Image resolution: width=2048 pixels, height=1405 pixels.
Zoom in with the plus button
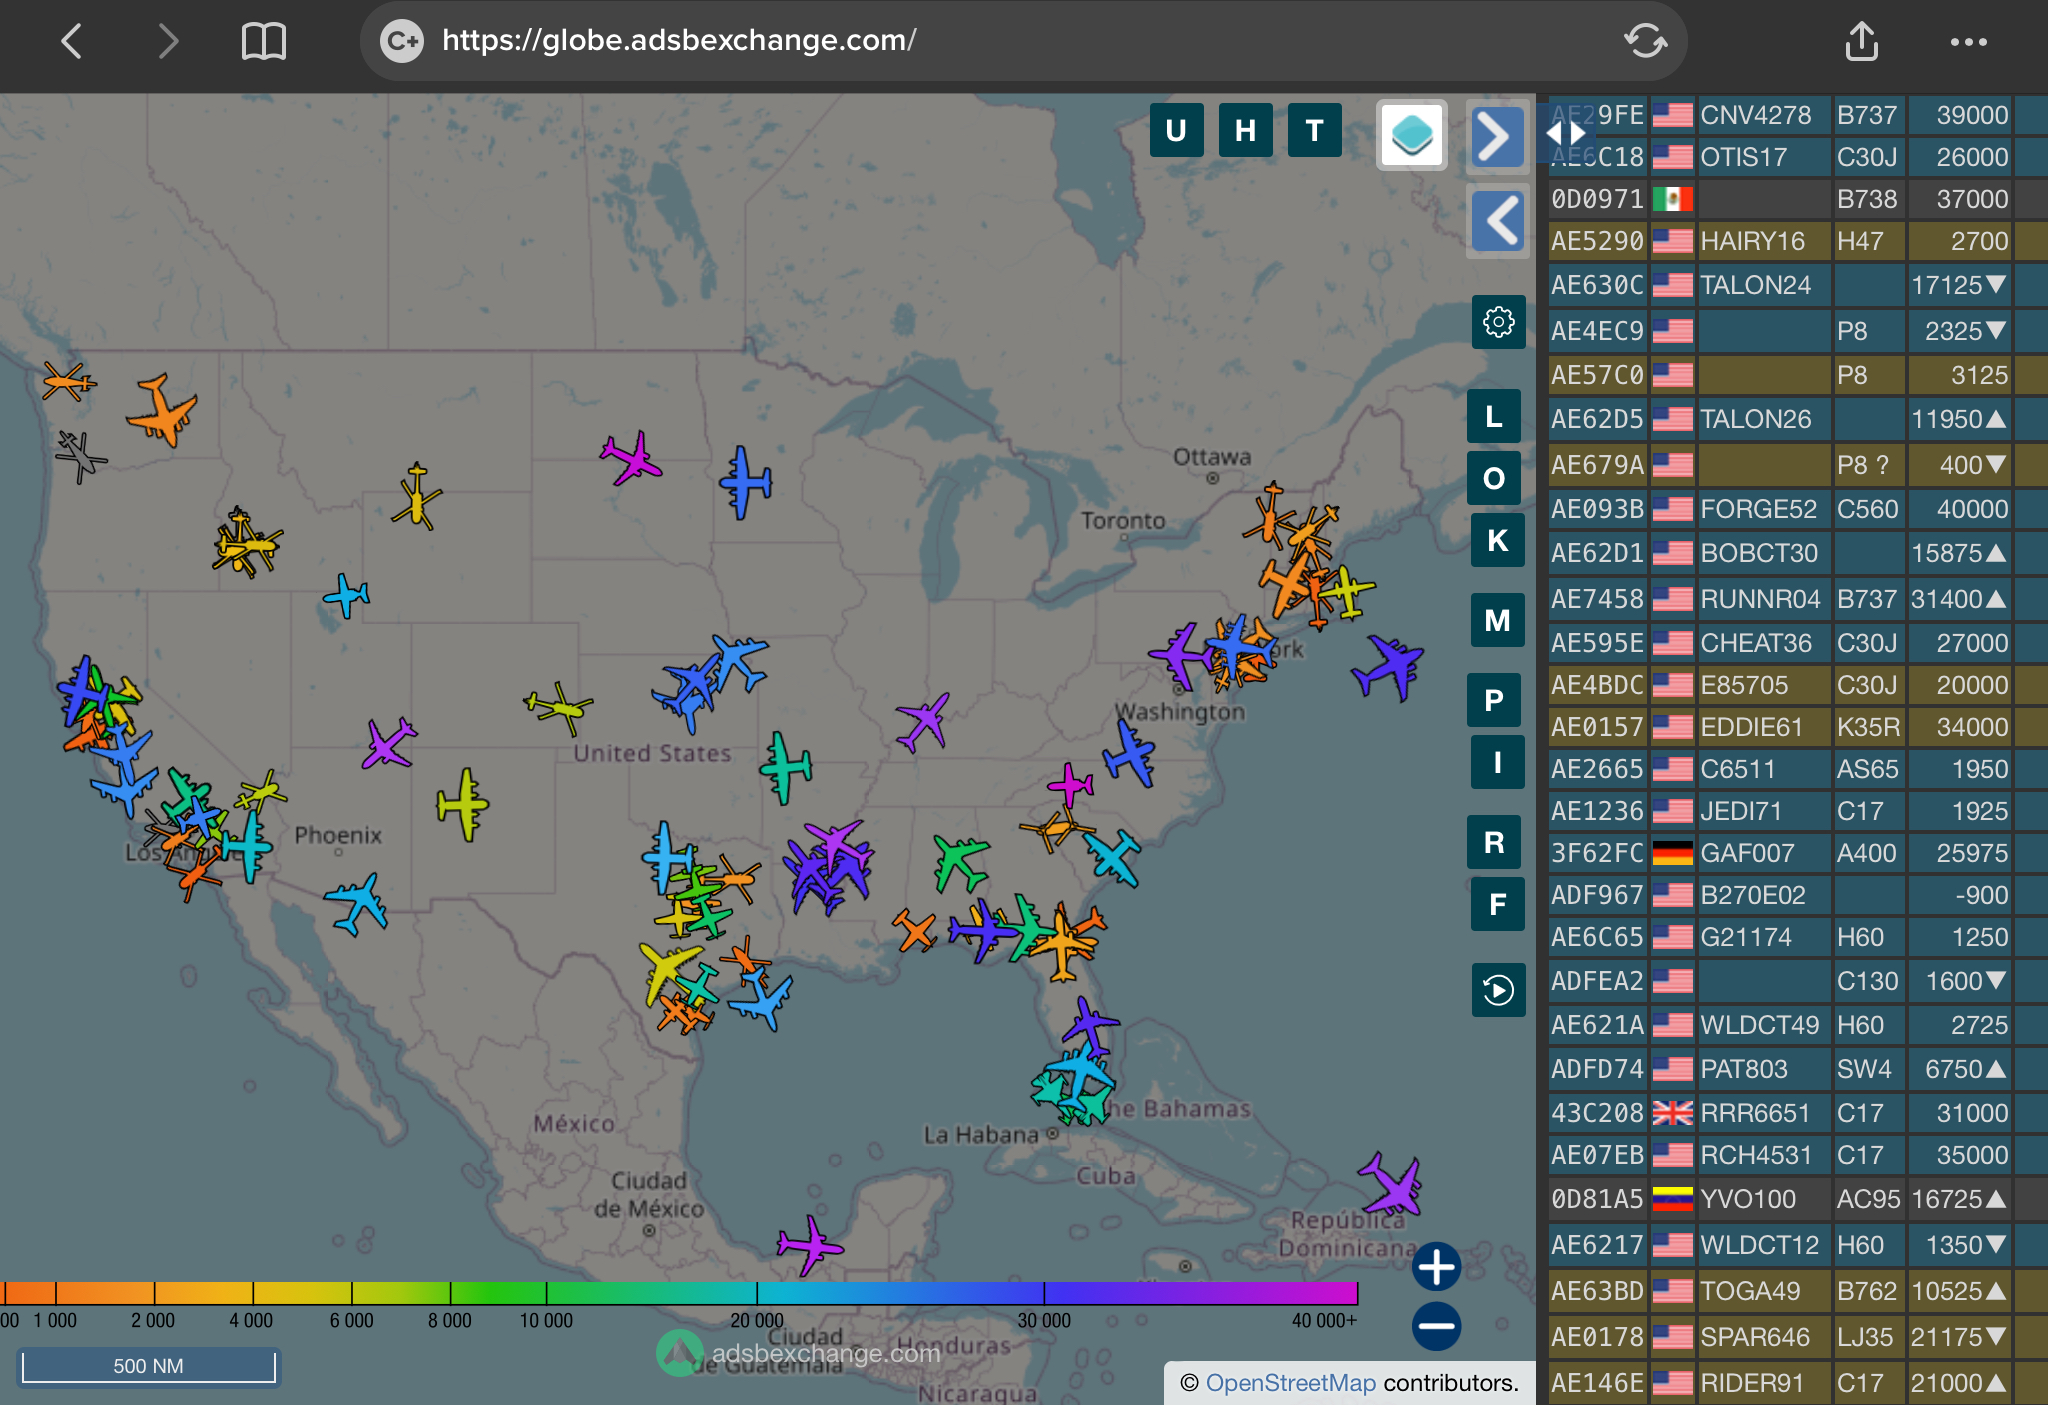(1436, 1267)
